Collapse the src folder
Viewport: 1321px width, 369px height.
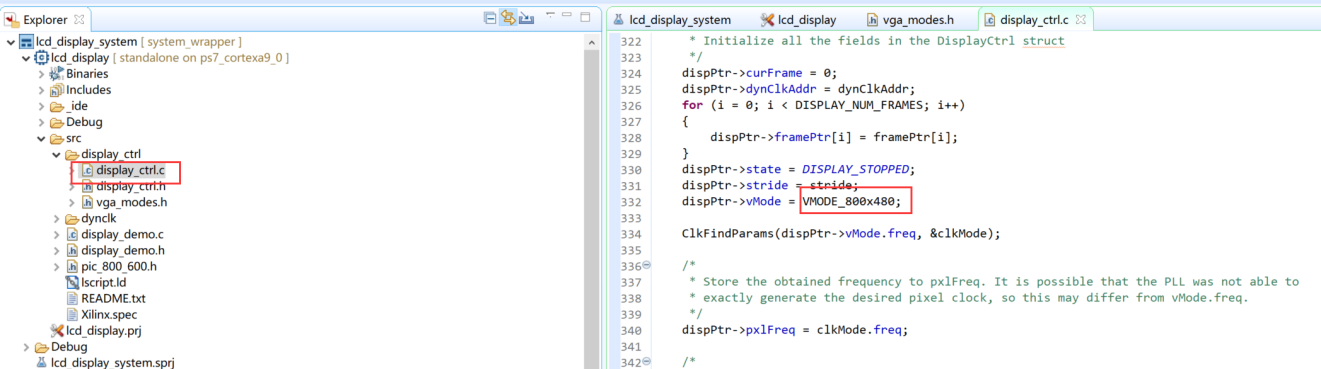coord(42,138)
